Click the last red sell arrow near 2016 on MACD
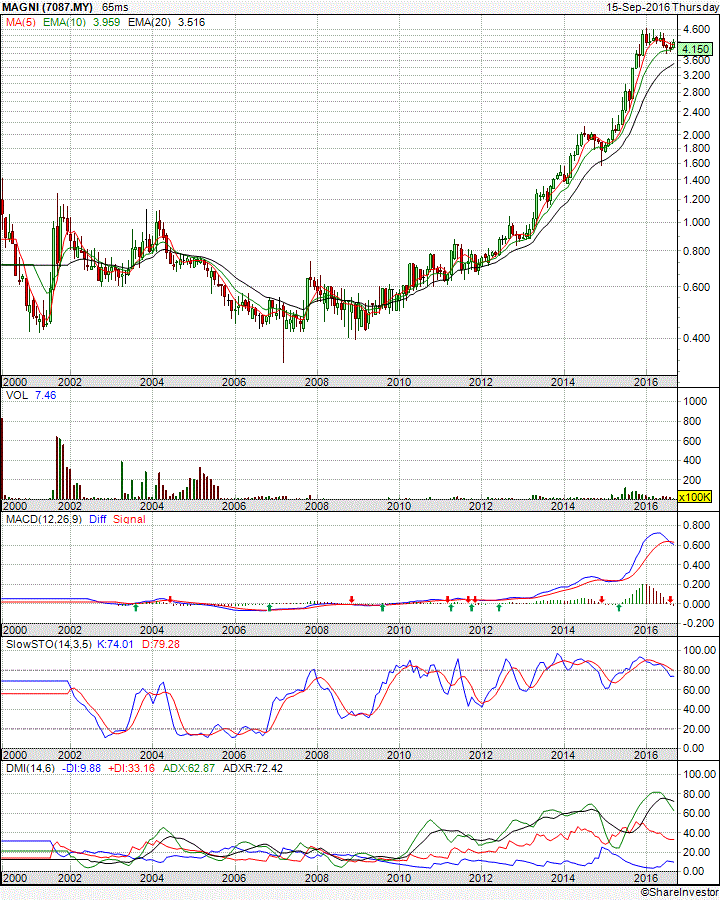The height and width of the screenshot is (900, 720). 670,600
